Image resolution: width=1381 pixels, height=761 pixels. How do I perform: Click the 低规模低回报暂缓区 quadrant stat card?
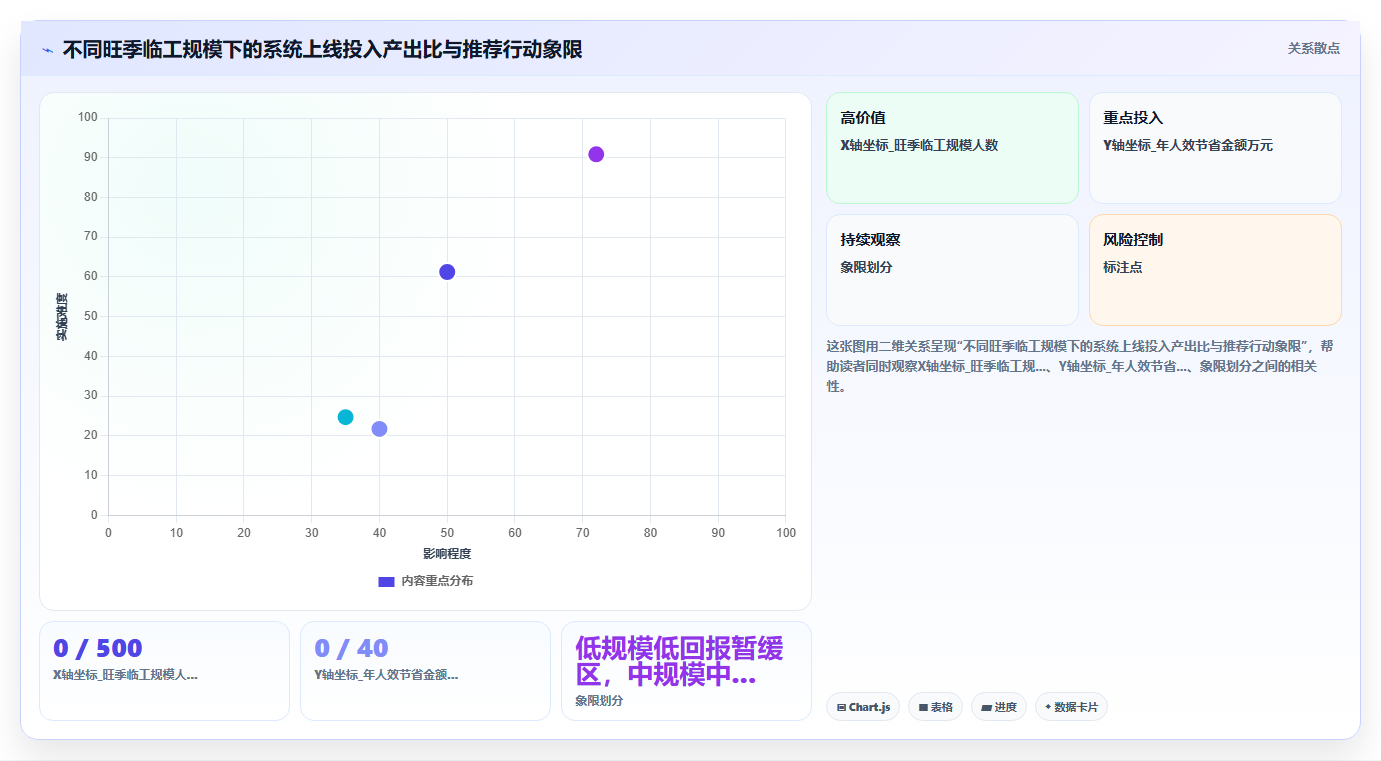[686, 671]
